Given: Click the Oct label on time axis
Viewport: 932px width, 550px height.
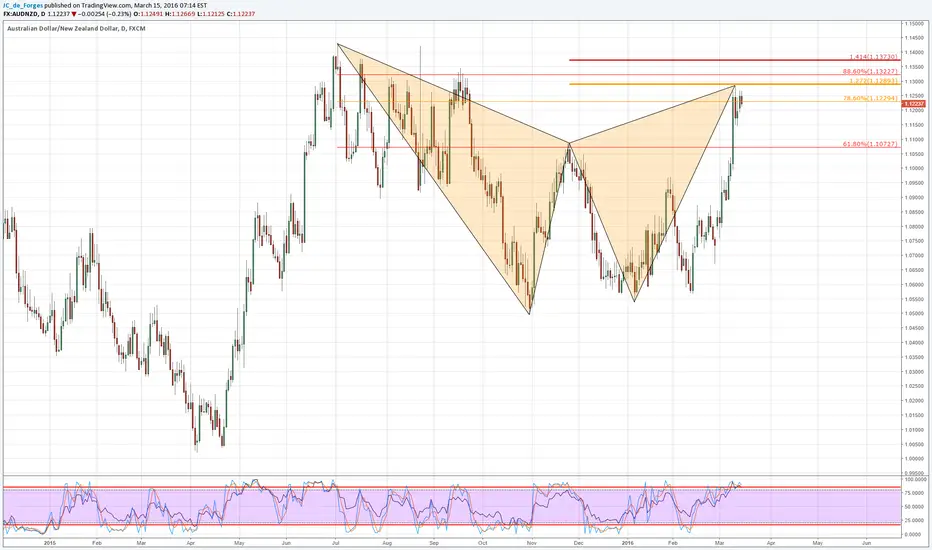Looking at the screenshot, I should (x=483, y=543).
